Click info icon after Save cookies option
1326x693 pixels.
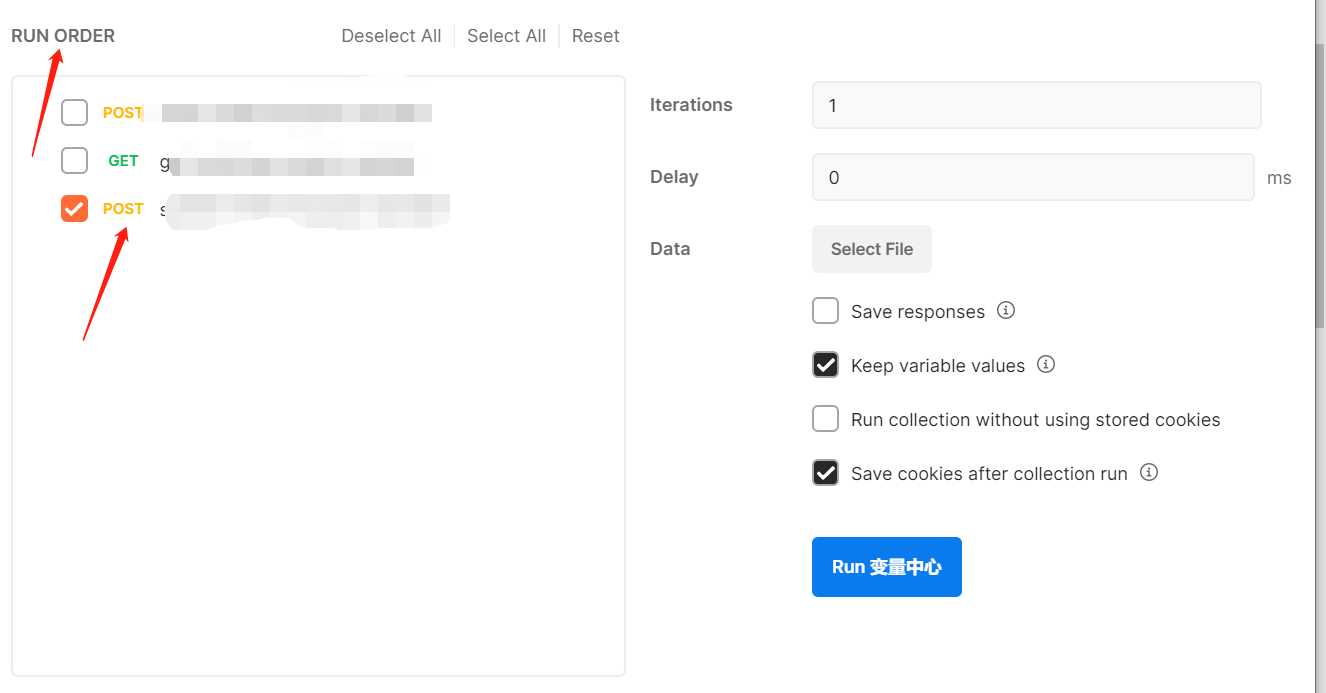coord(1149,473)
